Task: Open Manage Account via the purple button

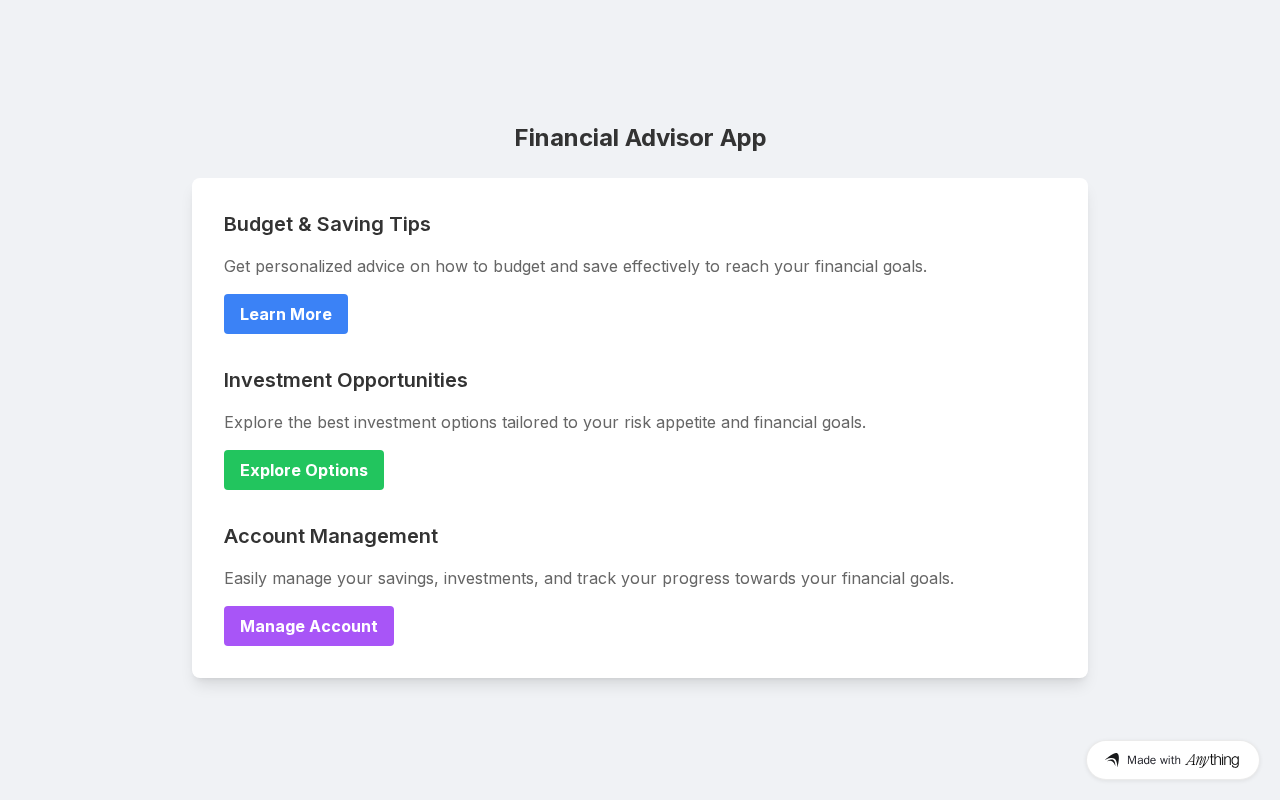Action: click(x=309, y=626)
